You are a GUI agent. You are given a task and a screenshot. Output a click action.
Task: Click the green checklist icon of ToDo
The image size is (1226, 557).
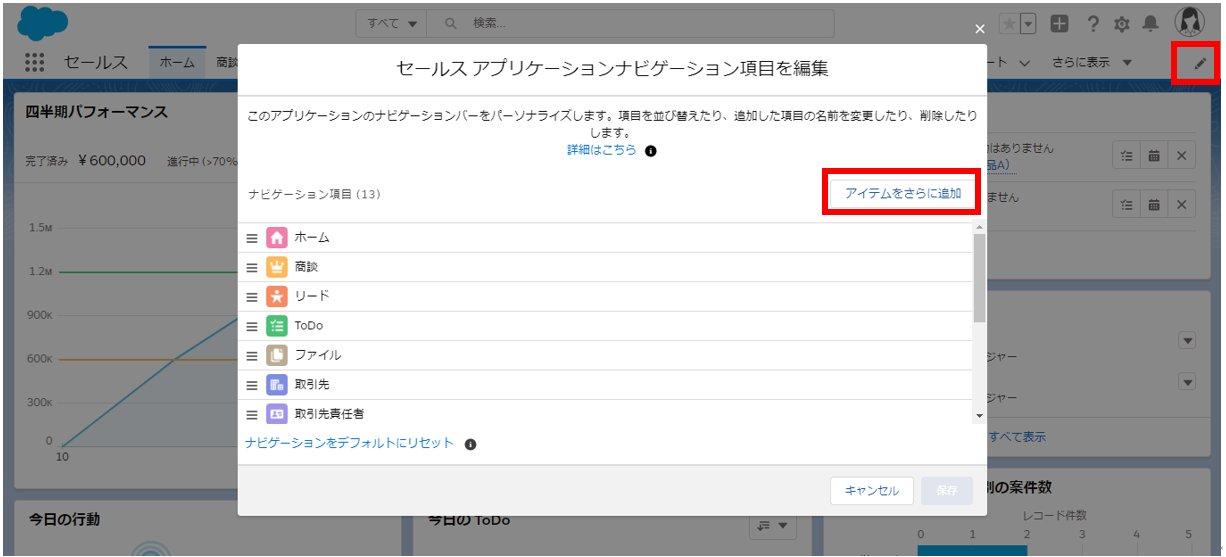(x=277, y=326)
